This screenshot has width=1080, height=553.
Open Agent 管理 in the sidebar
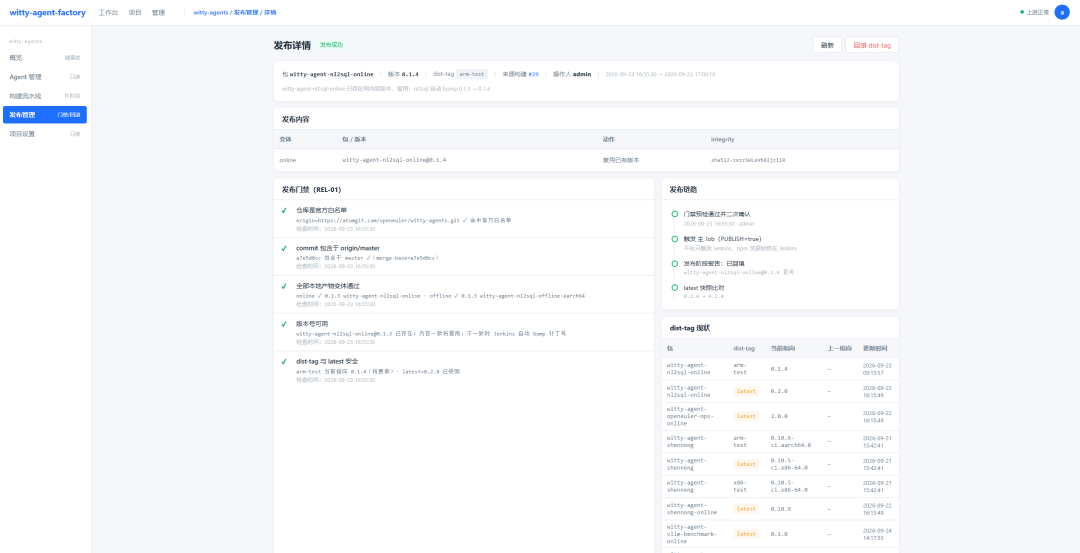point(45,77)
